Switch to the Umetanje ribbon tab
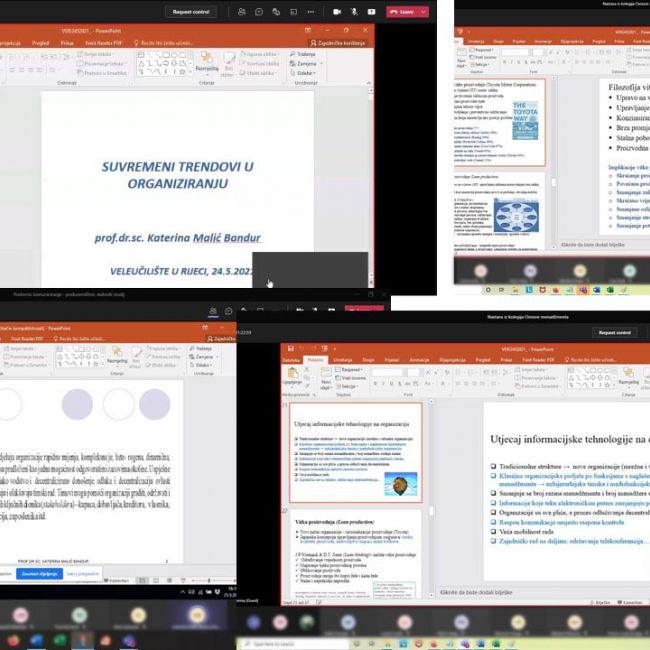Screen dimensions: 650x650 point(341,359)
